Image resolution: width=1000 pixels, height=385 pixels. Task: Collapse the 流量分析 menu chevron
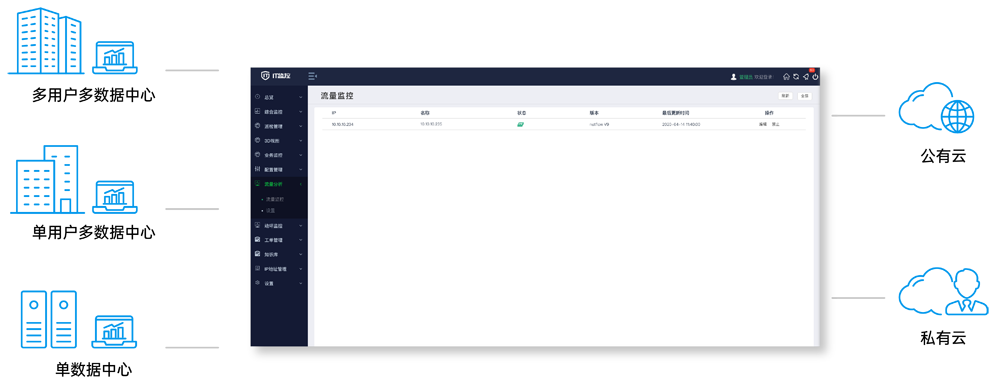(300, 184)
